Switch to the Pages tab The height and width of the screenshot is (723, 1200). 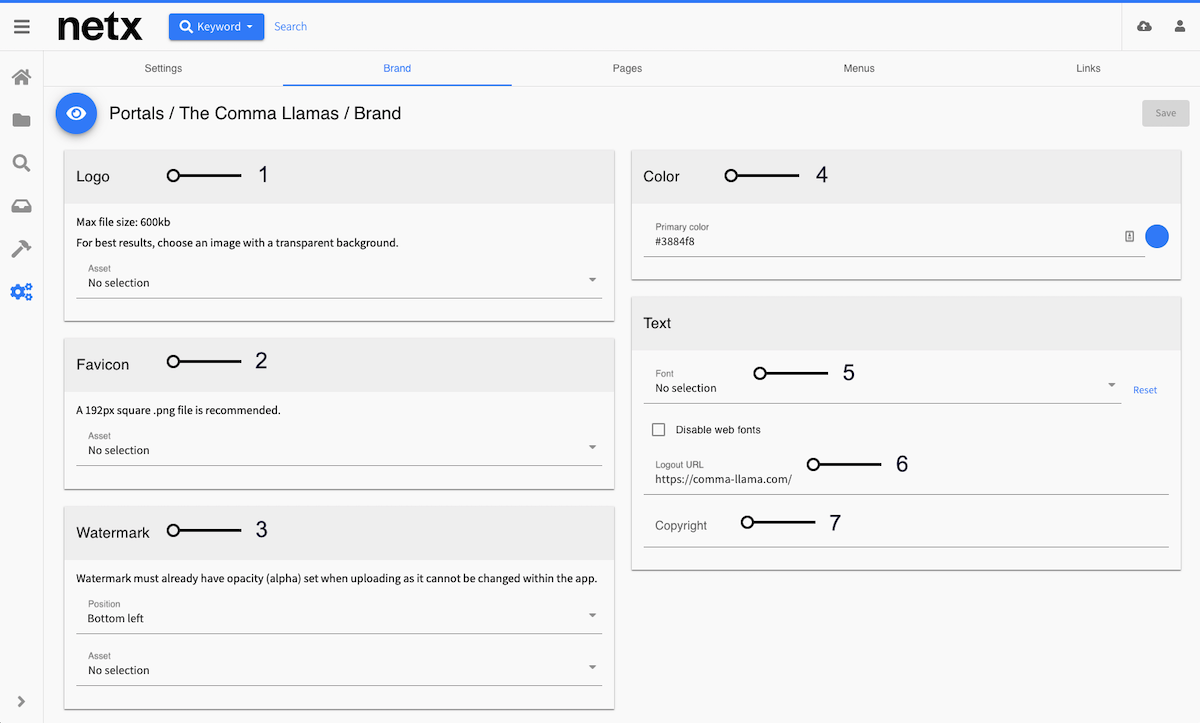pyautogui.click(x=627, y=68)
